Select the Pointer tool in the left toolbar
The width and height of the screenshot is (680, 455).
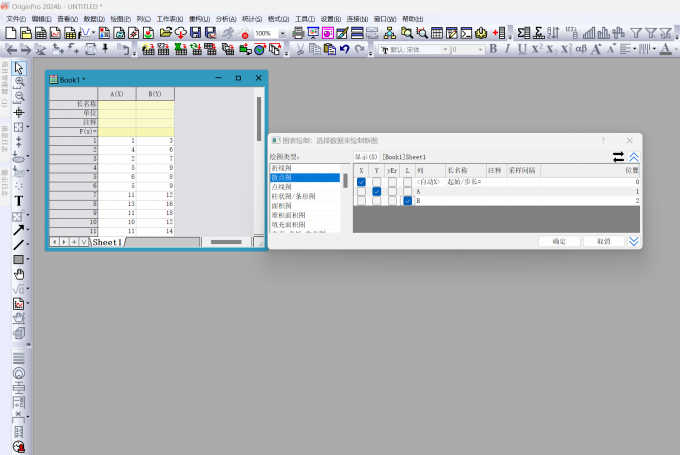pyautogui.click(x=19, y=68)
